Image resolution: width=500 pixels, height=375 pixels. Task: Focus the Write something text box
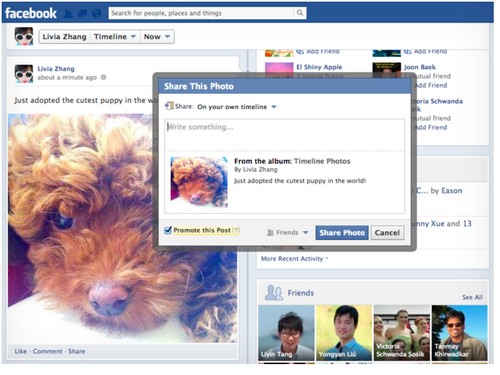(285, 134)
